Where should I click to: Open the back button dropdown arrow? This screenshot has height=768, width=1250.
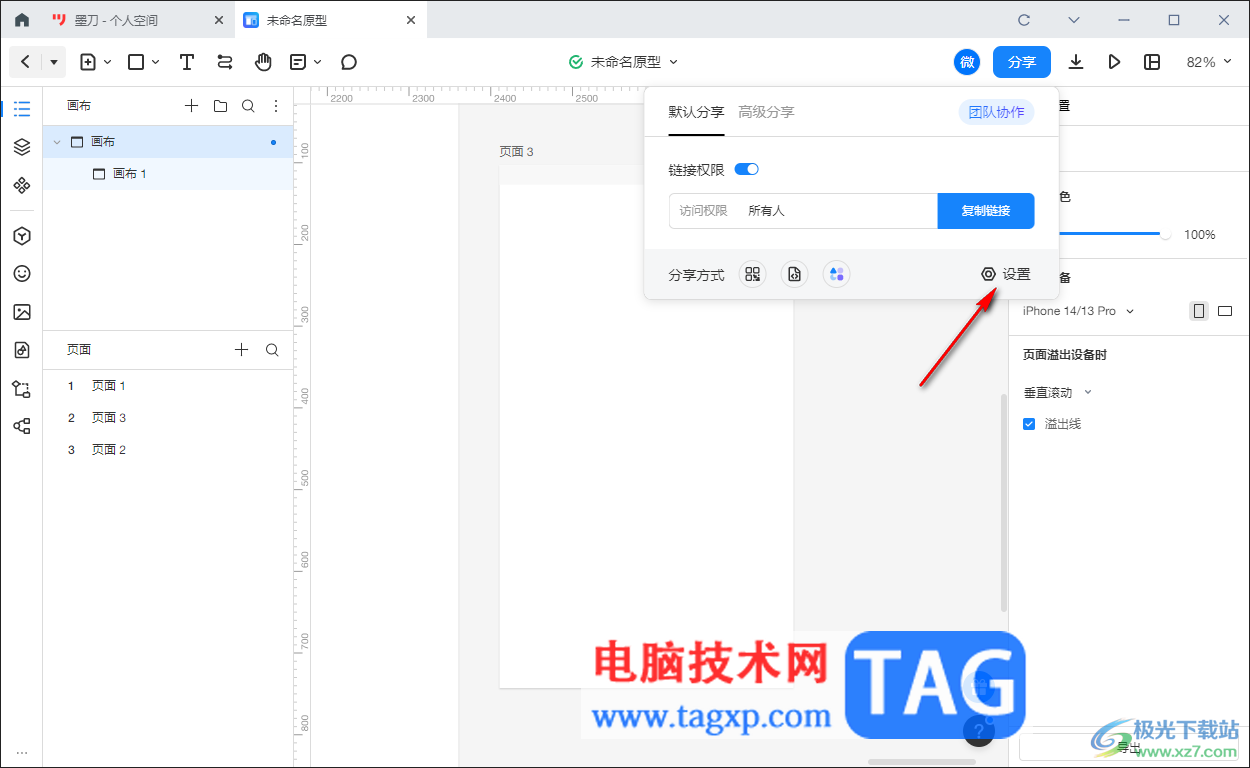54,62
